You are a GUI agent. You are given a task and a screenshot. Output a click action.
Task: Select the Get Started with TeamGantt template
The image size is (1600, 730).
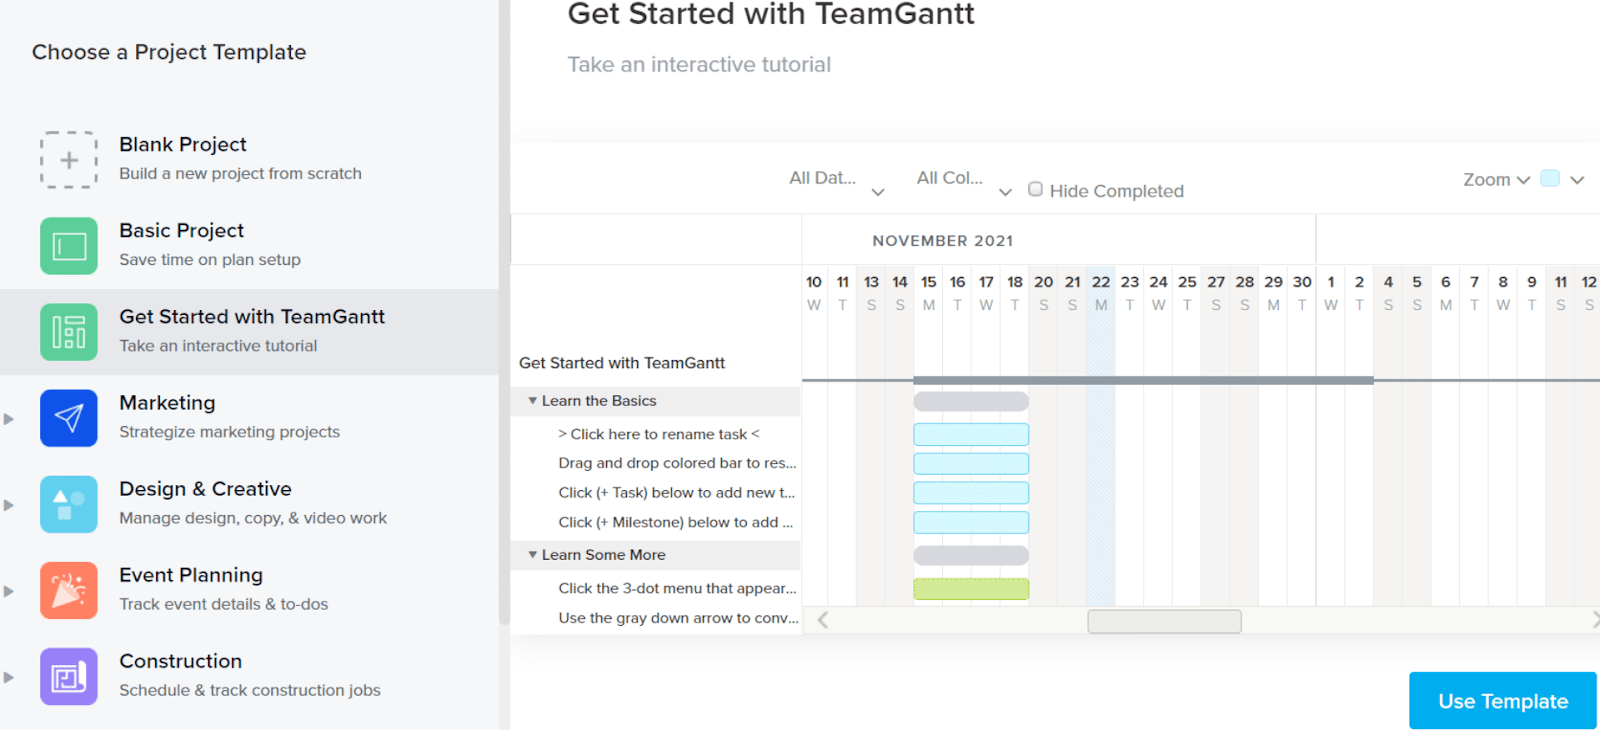point(249,332)
